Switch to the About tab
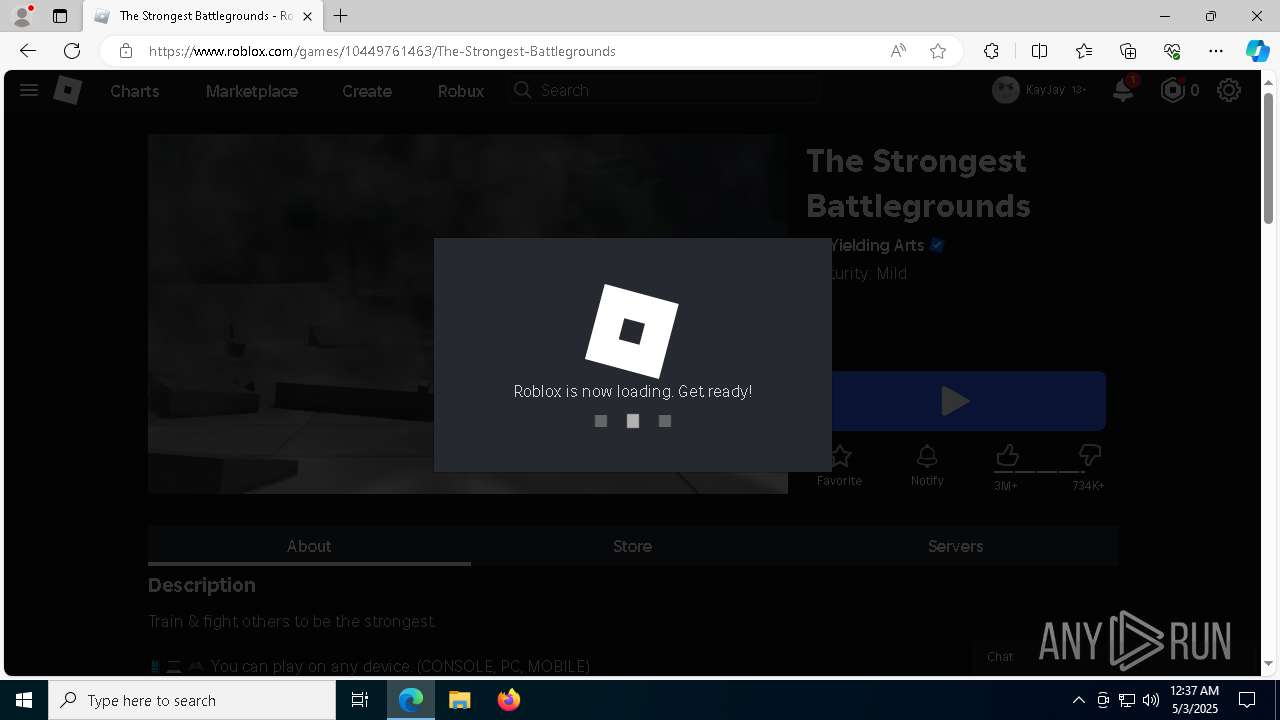1280x720 pixels. [309, 546]
